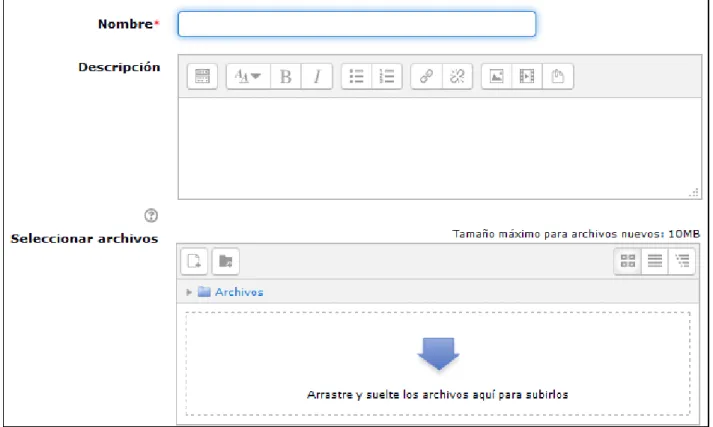The width and height of the screenshot is (713, 427).
Task: Switch file view to list details
Action: click(x=655, y=261)
